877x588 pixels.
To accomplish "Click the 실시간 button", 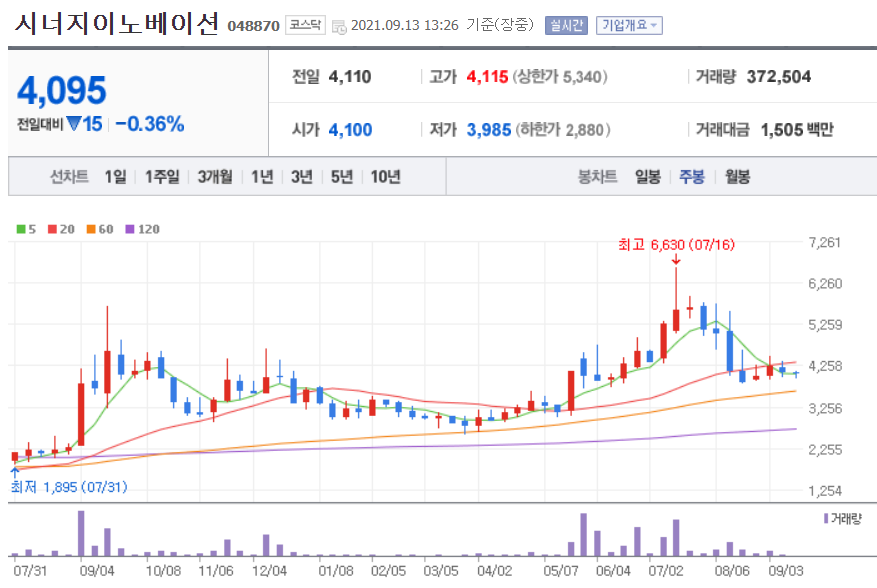I will (x=568, y=25).
